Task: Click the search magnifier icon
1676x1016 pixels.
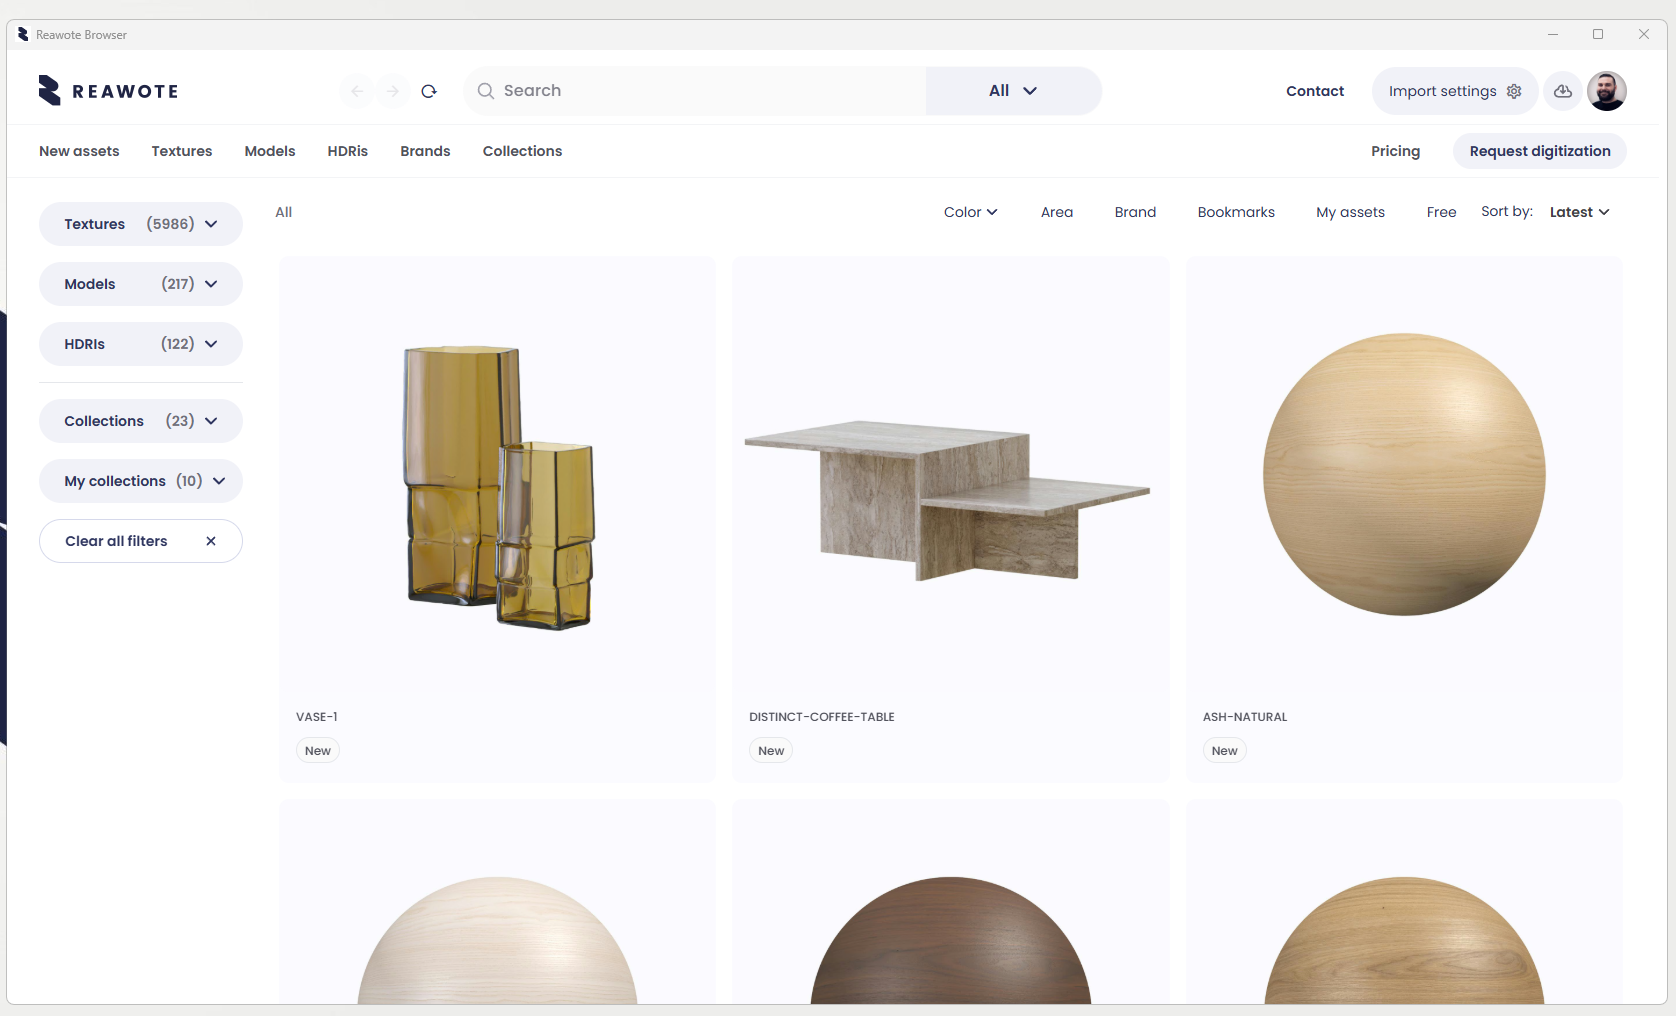Action: tap(486, 91)
